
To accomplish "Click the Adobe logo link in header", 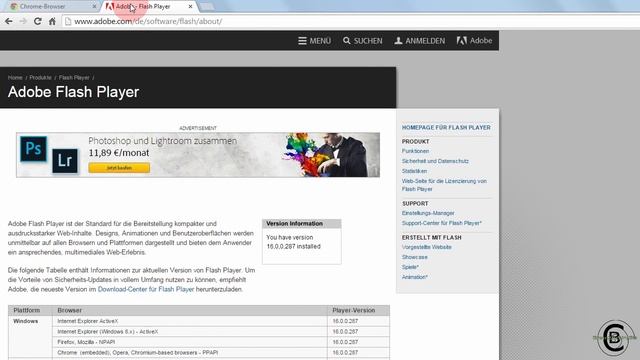I will (x=474, y=40).
